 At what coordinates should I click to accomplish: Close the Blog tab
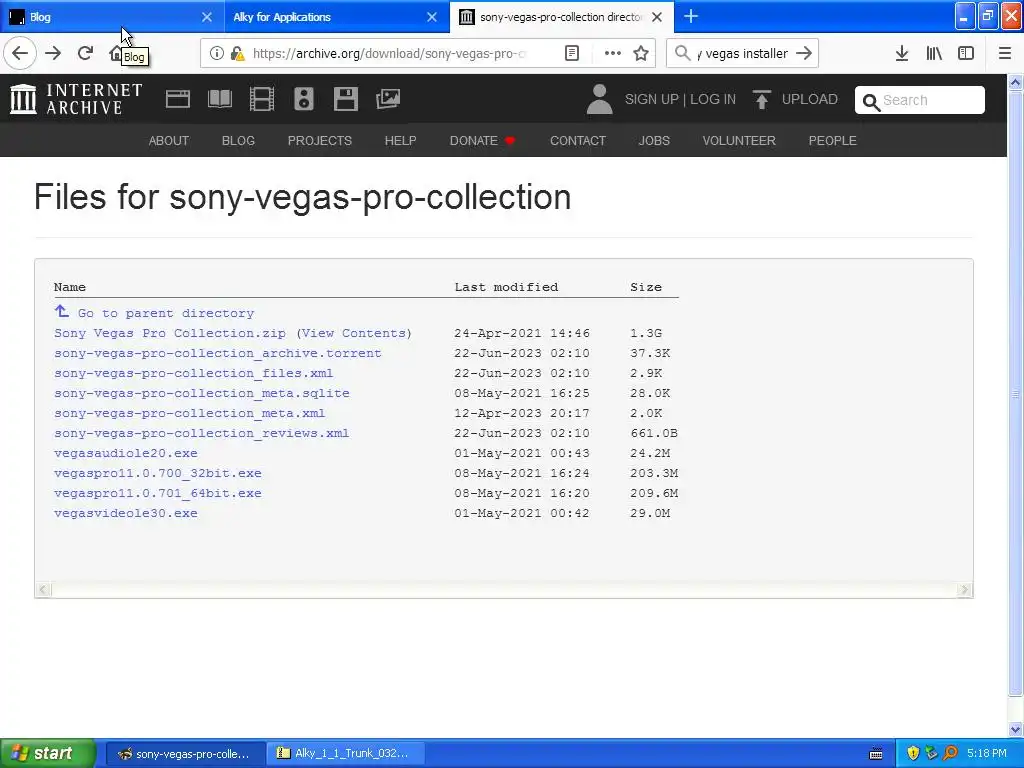pyautogui.click(x=206, y=17)
